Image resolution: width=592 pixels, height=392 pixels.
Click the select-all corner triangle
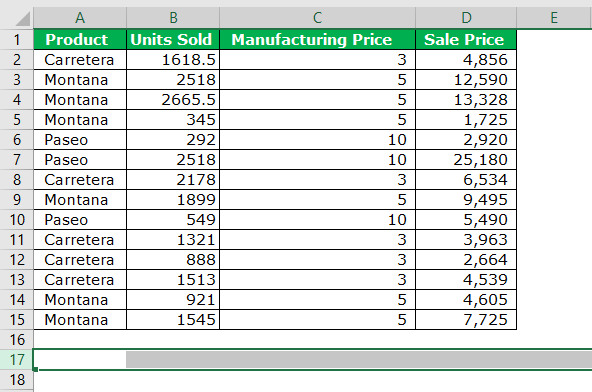[x=22, y=18]
